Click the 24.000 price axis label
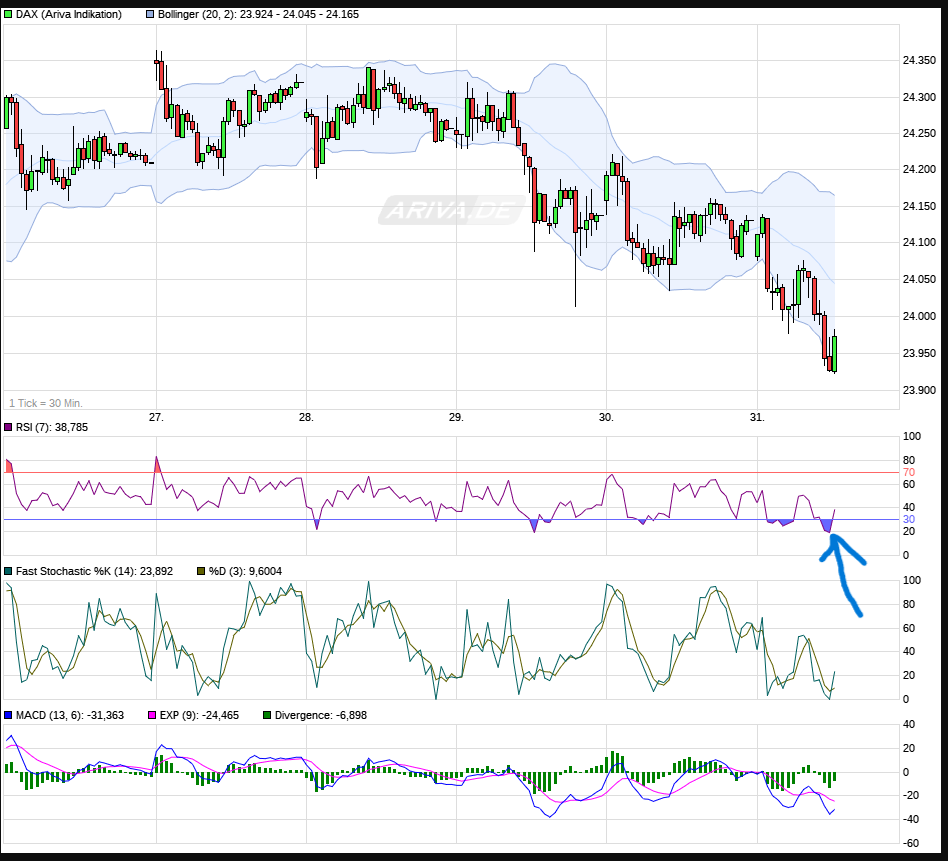Image resolution: width=948 pixels, height=861 pixels. tap(919, 316)
